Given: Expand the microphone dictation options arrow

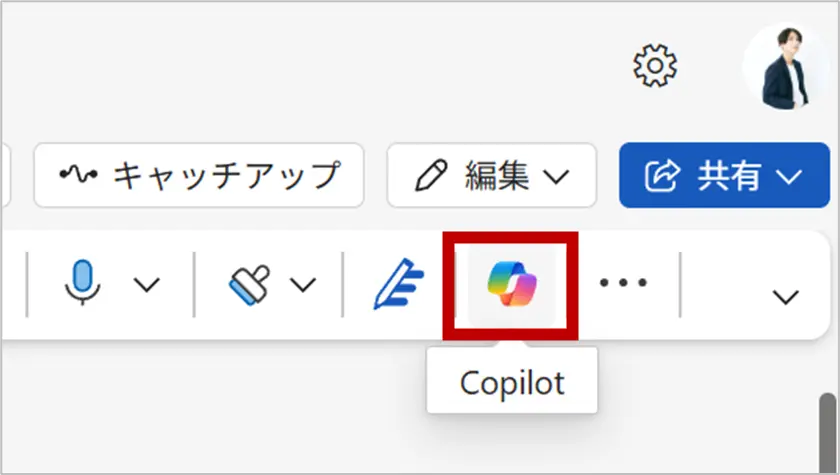Looking at the screenshot, I should click(x=146, y=285).
